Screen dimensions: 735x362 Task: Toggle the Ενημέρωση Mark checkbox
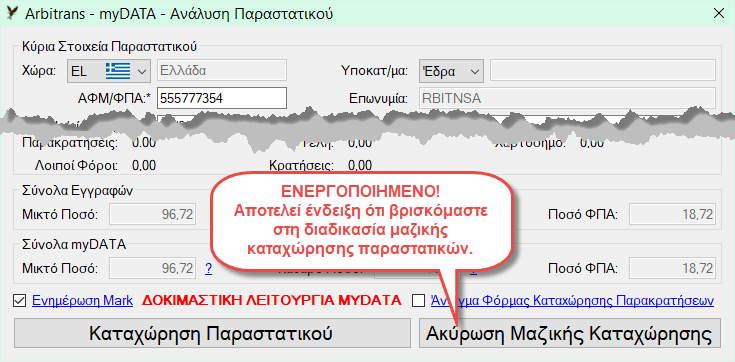tap(20, 301)
